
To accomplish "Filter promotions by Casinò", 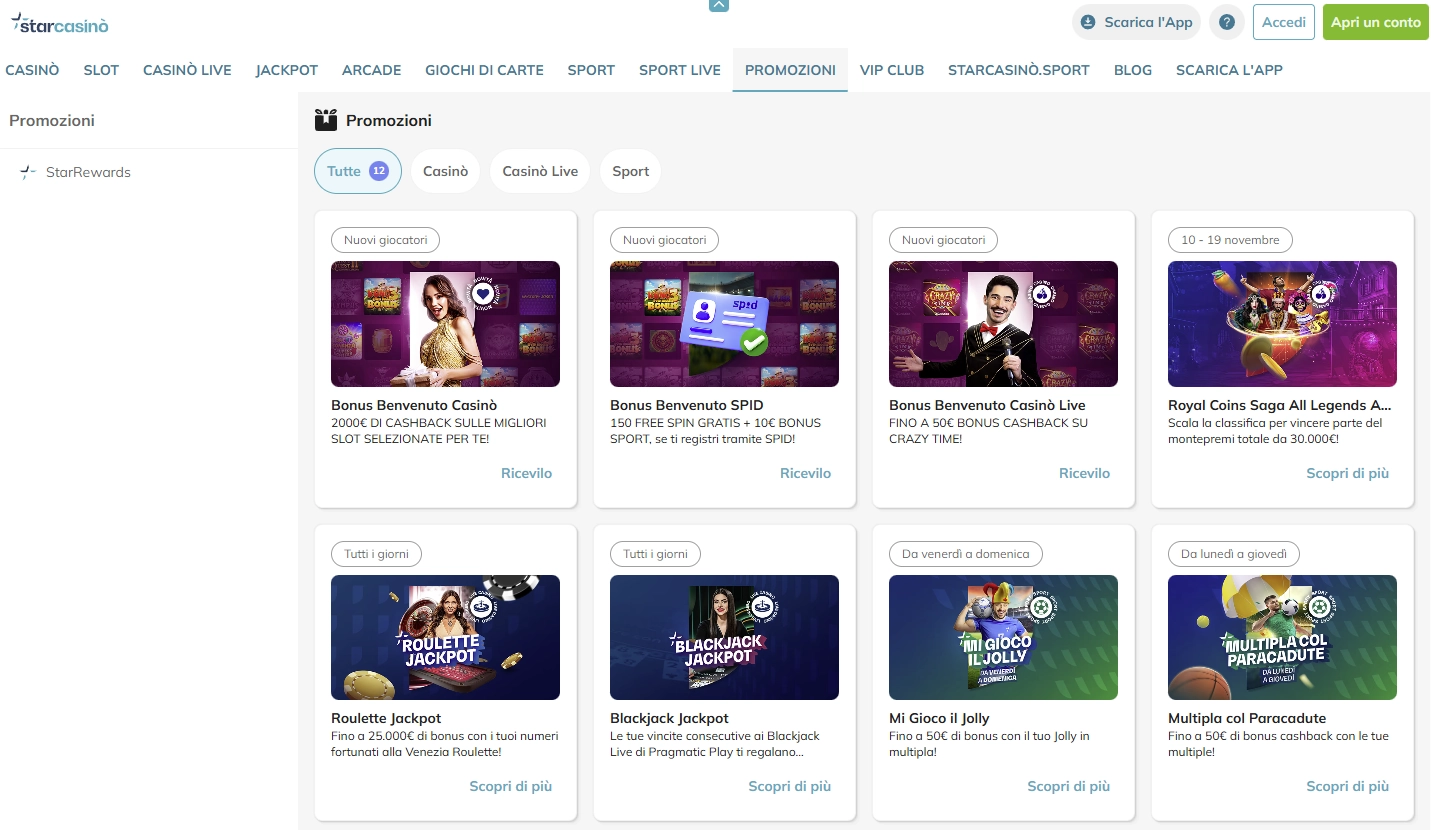I will (445, 170).
